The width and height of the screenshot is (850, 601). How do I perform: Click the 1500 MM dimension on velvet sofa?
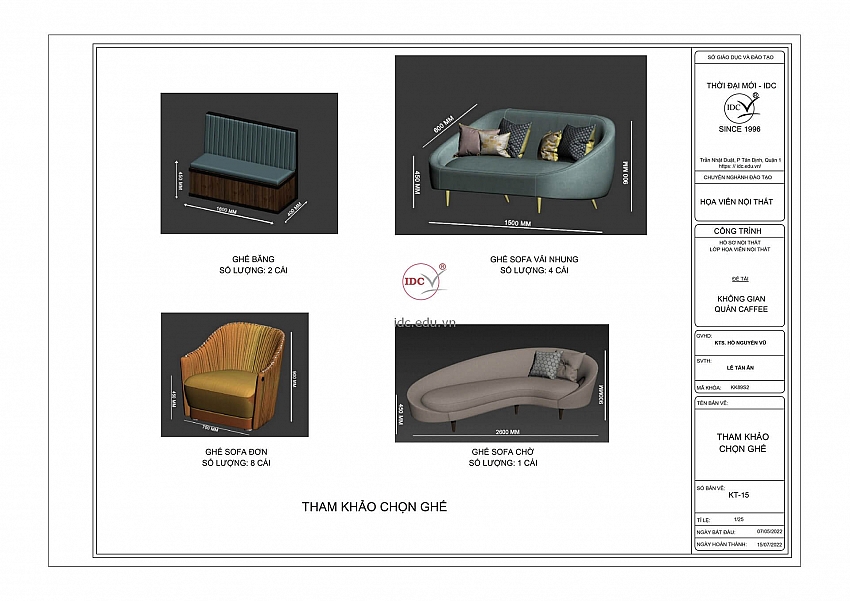click(x=516, y=223)
